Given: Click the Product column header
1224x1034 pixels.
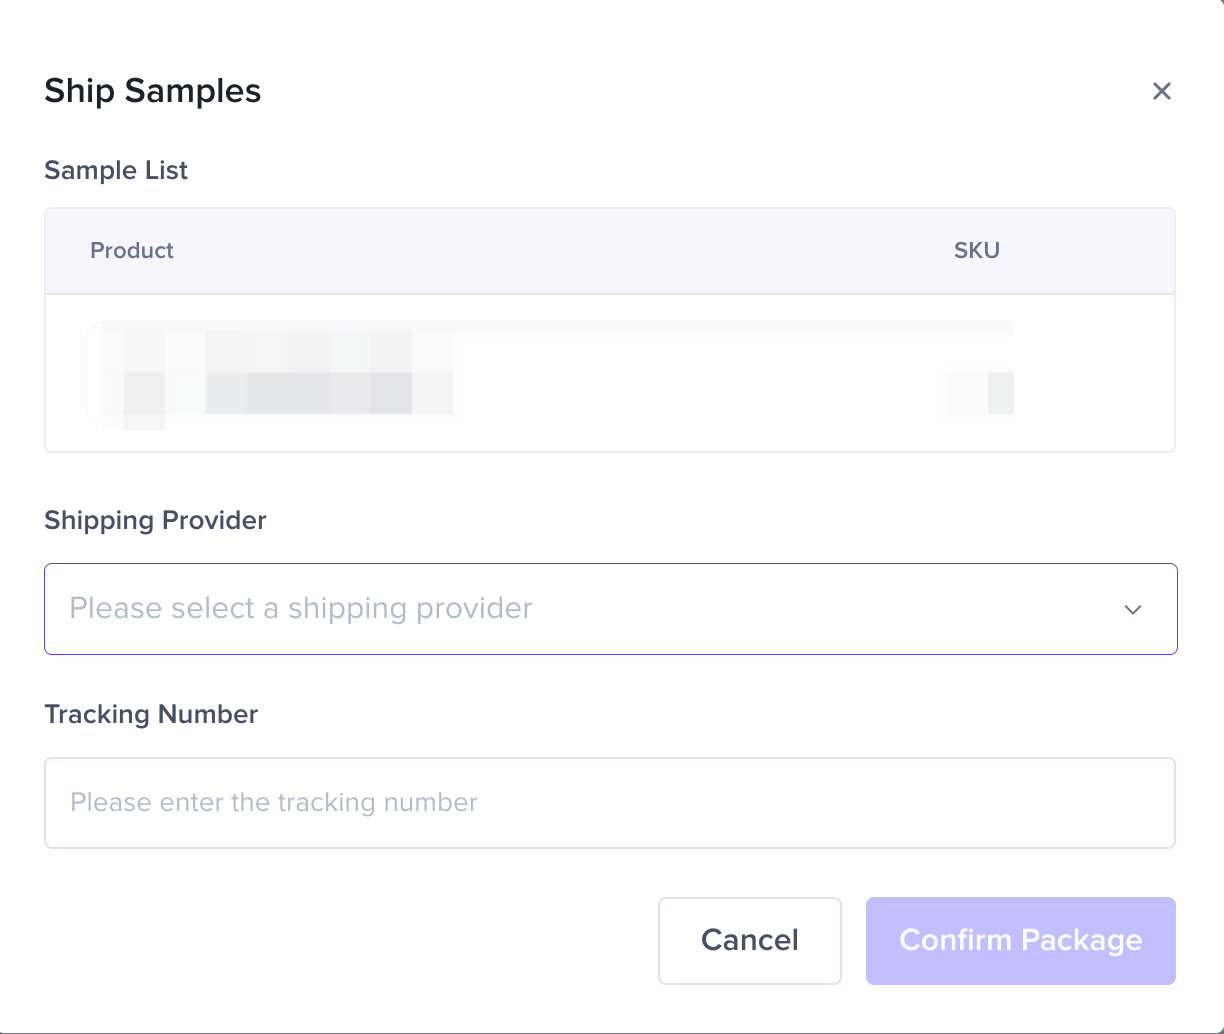Looking at the screenshot, I should coord(132,251).
